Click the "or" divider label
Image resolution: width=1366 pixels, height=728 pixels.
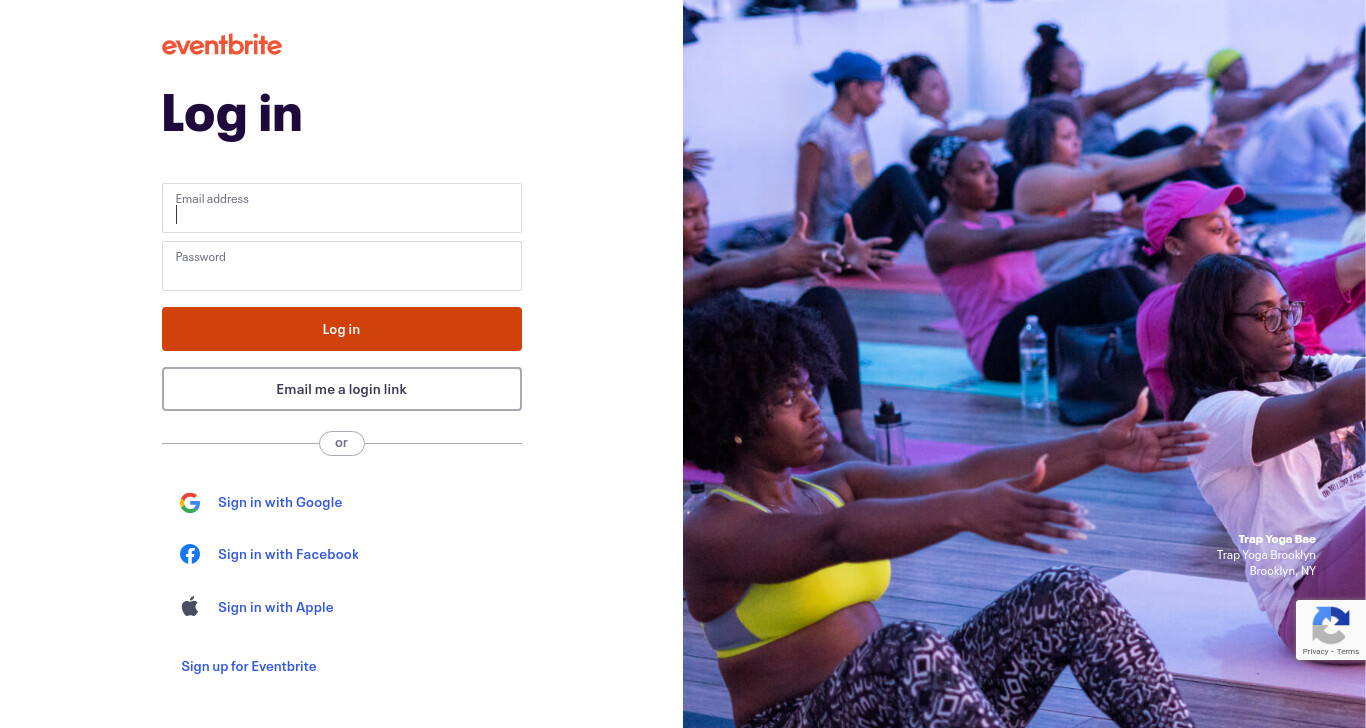(x=342, y=443)
